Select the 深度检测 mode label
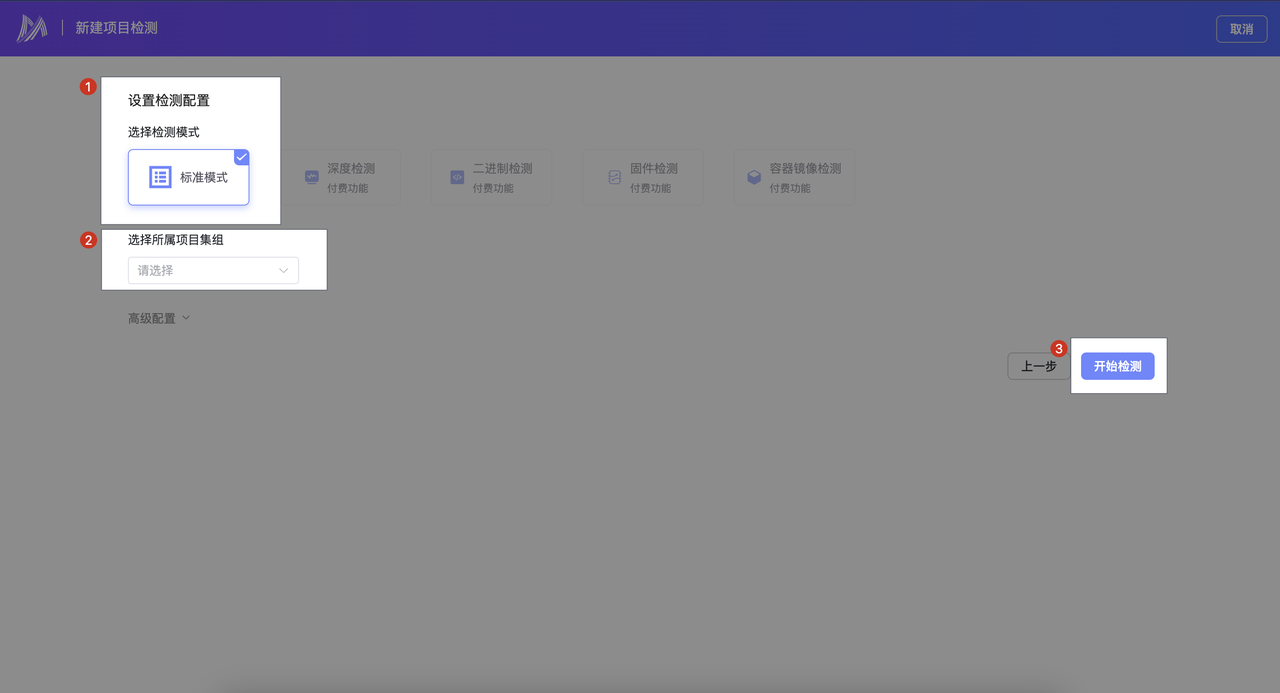Viewport: 1280px width, 693px height. [x=351, y=169]
